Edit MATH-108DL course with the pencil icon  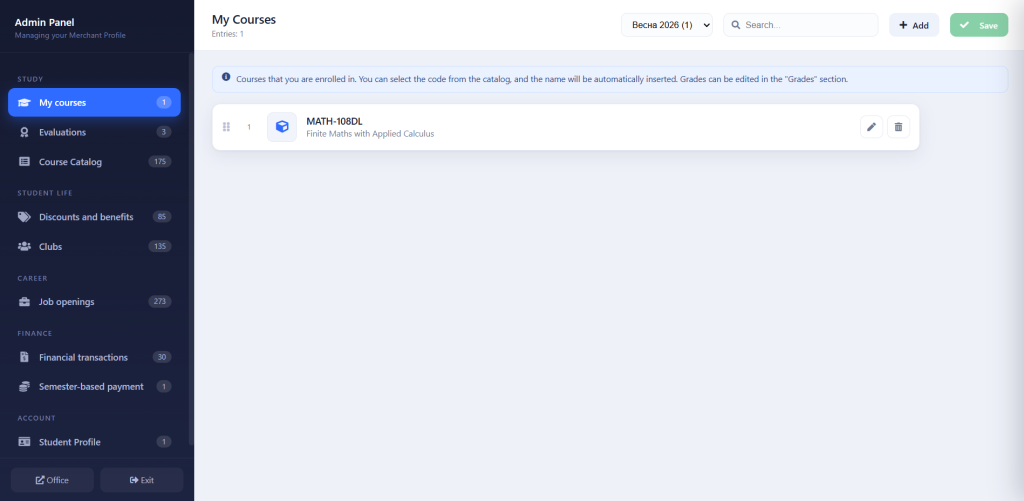tap(871, 127)
